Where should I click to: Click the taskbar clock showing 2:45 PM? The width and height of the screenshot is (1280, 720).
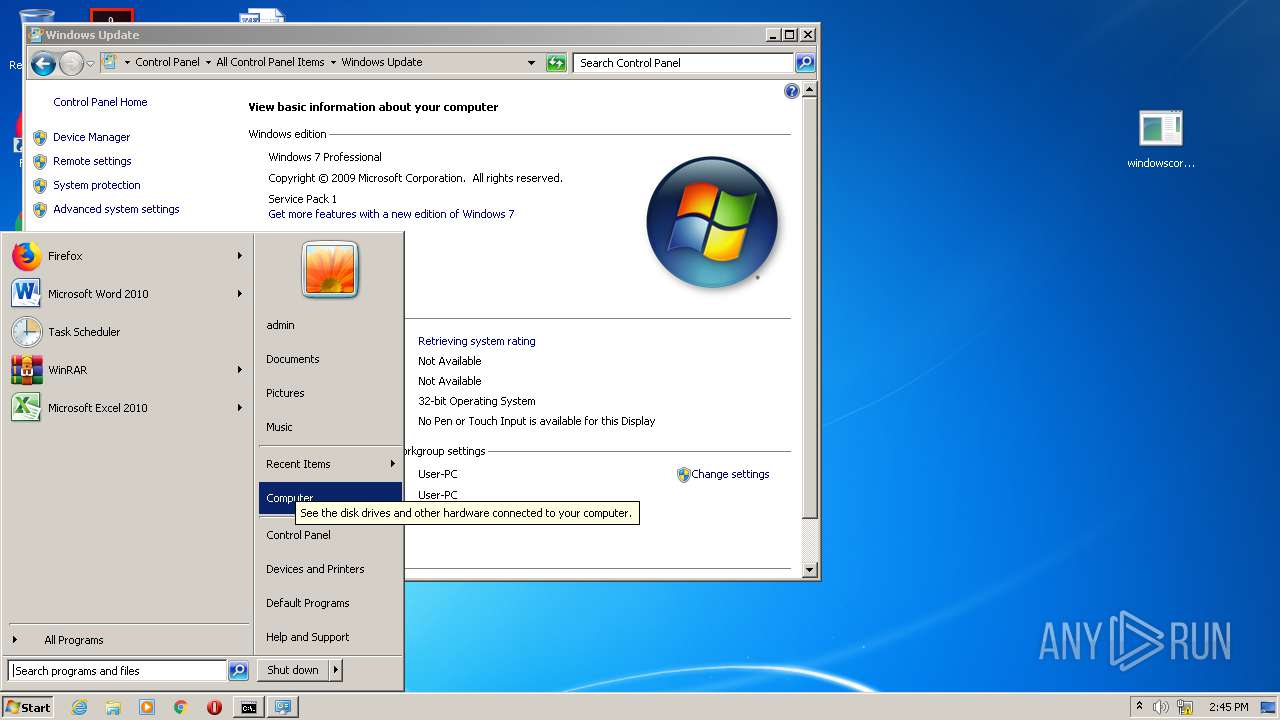[x=1228, y=707]
